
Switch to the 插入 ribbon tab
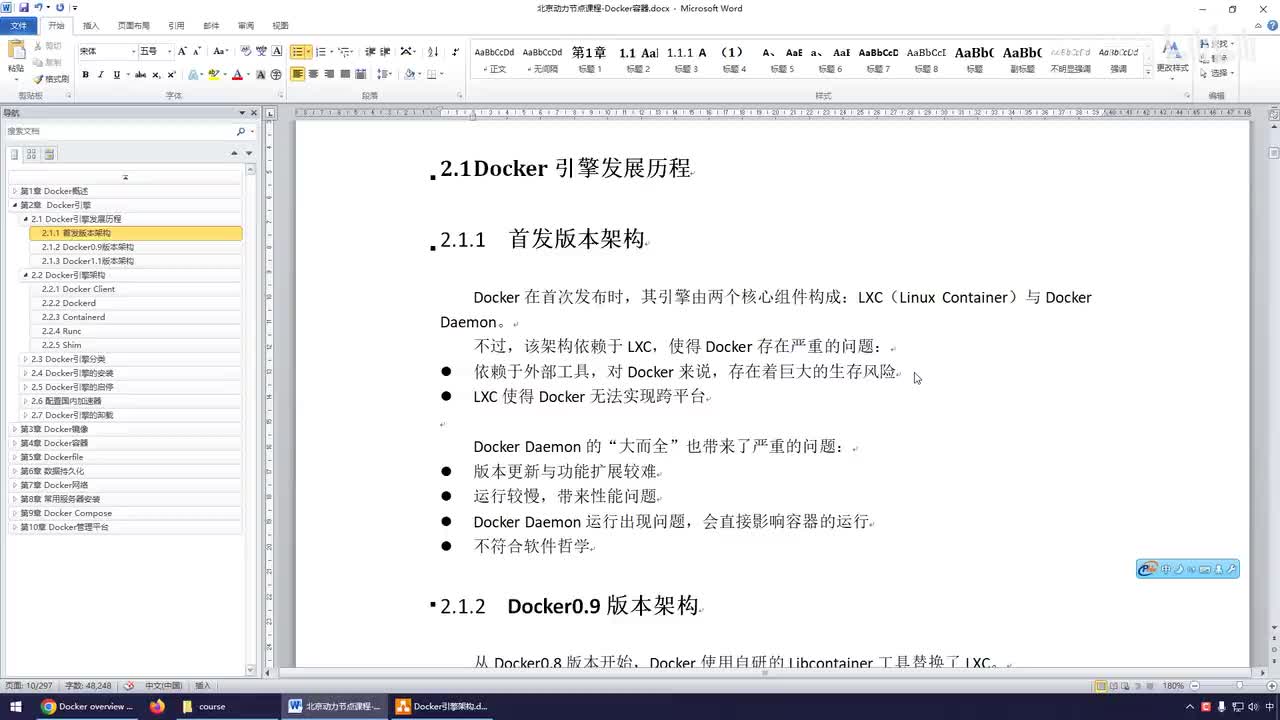91,26
